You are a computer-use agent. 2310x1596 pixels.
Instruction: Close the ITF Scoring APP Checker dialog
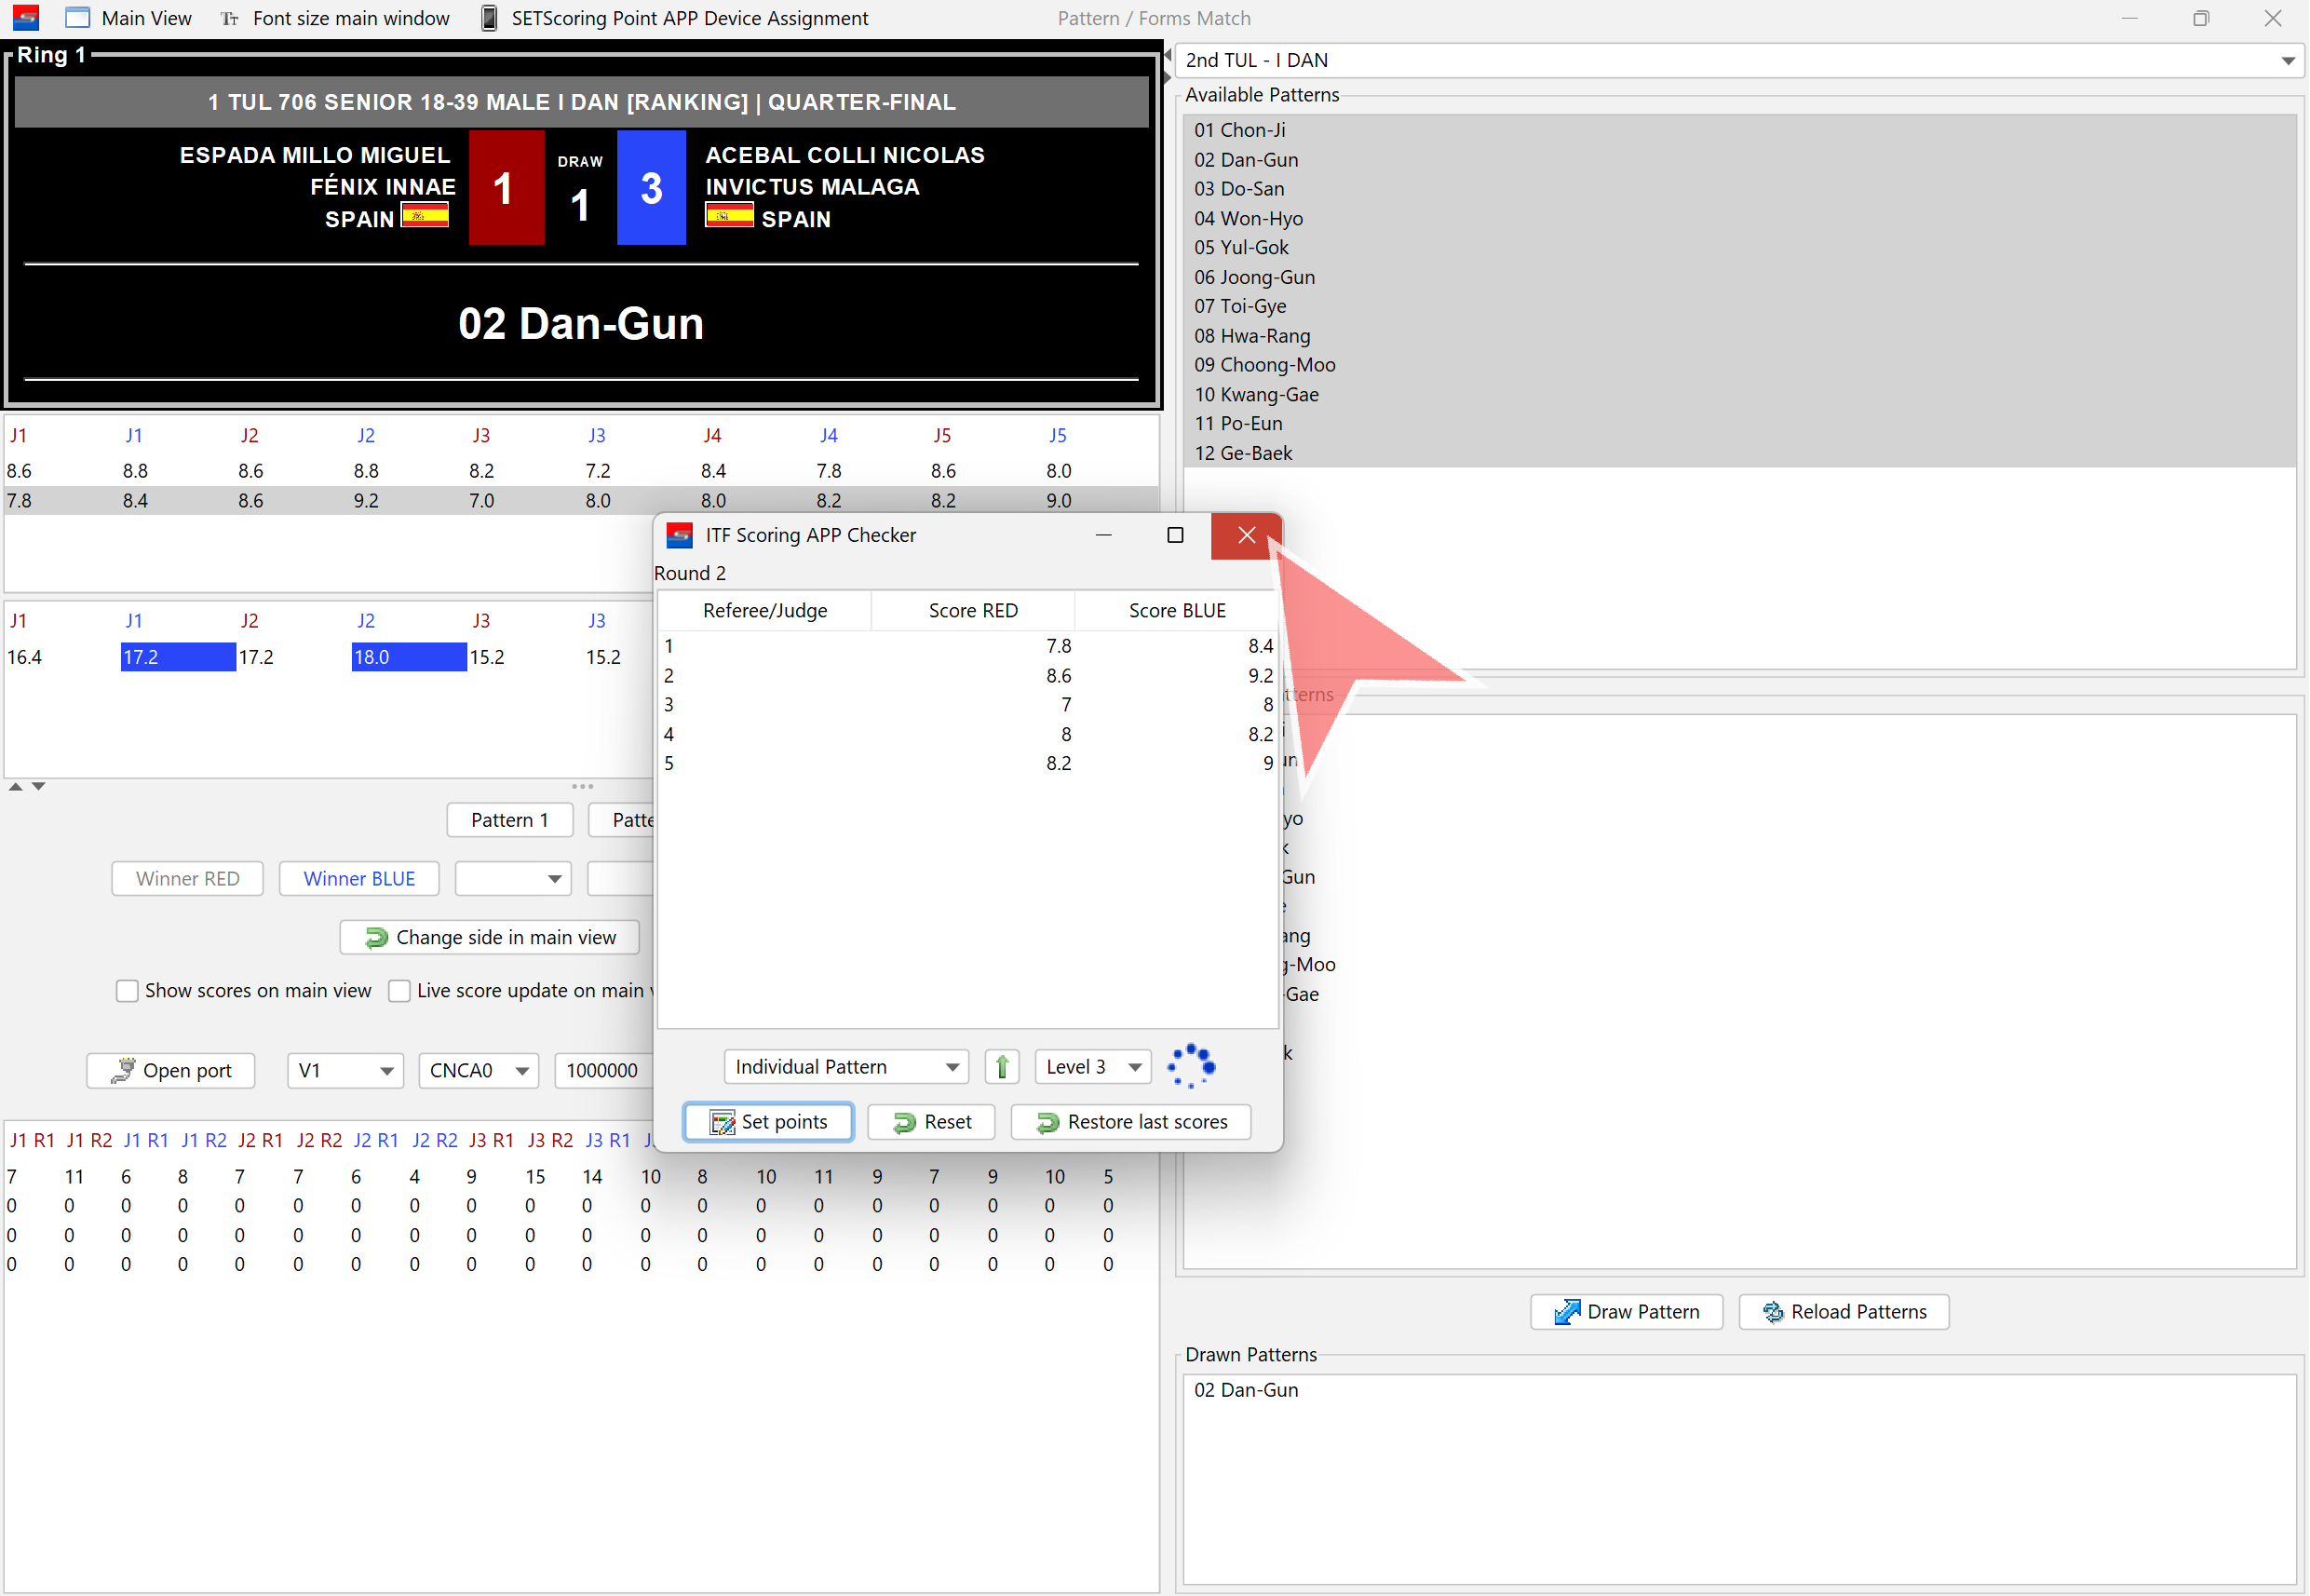click(x=1246, y=535)
